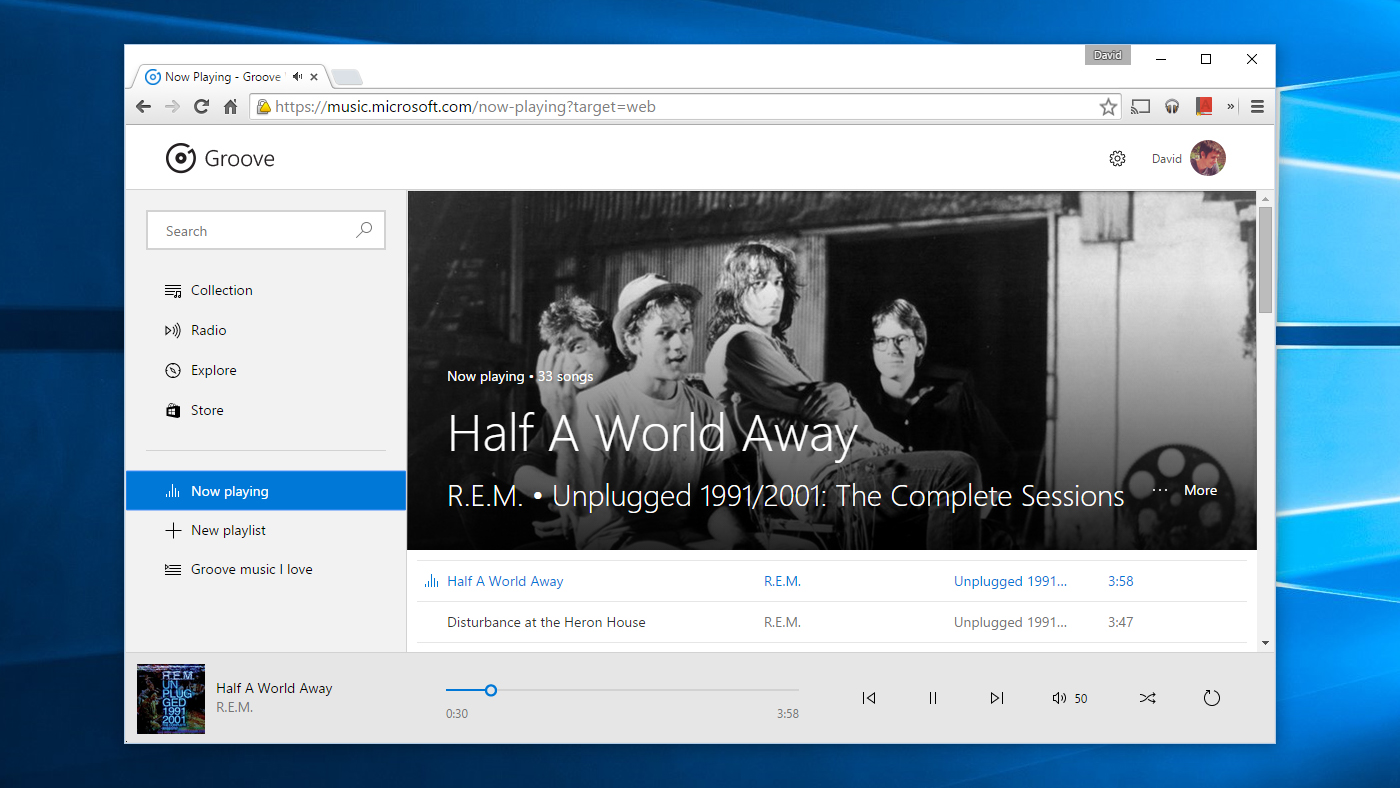This screenshot has width=1400, height=788.
Task: Click scrollbar down arrow
Action: [x=1265, y=643]
